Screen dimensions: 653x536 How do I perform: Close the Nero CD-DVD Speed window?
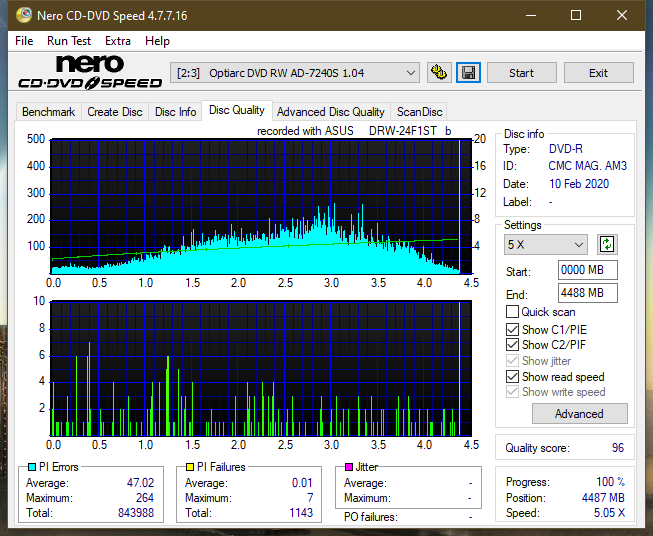coord(622,15)
